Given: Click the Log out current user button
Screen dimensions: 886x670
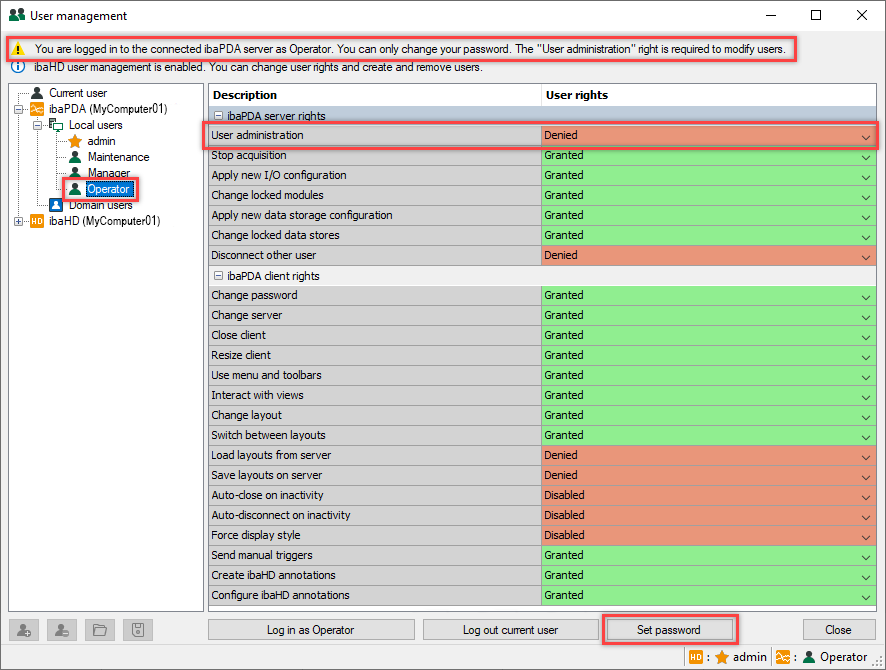Looking at the screenshot, I should [x=510, y=630].
